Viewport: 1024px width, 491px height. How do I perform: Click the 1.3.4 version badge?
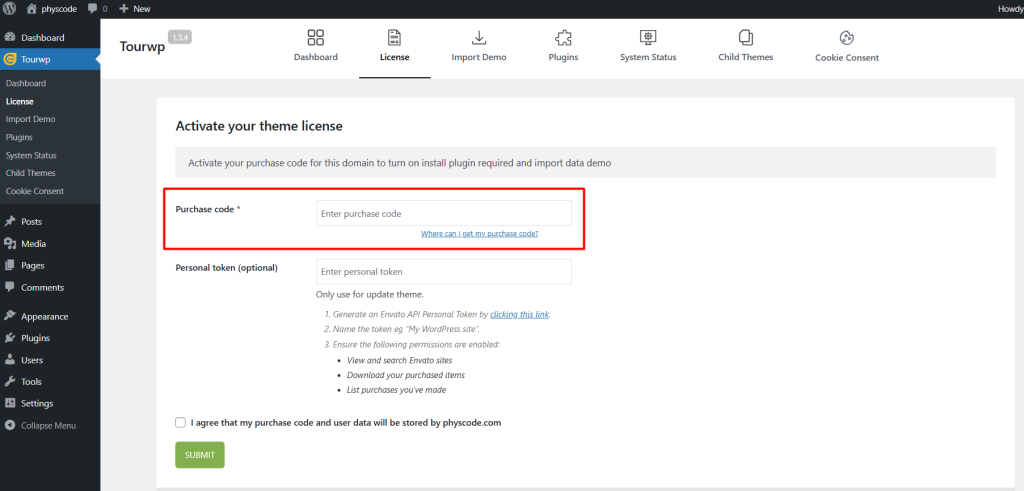pos(180,37)
